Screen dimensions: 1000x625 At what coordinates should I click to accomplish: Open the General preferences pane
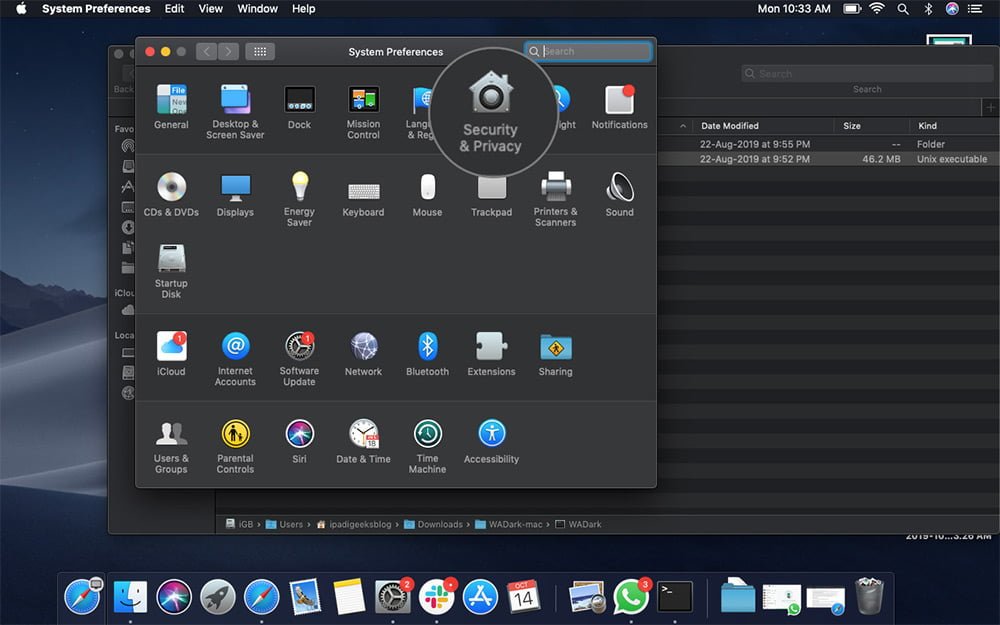pyautogui.click(x=171, y=107)
